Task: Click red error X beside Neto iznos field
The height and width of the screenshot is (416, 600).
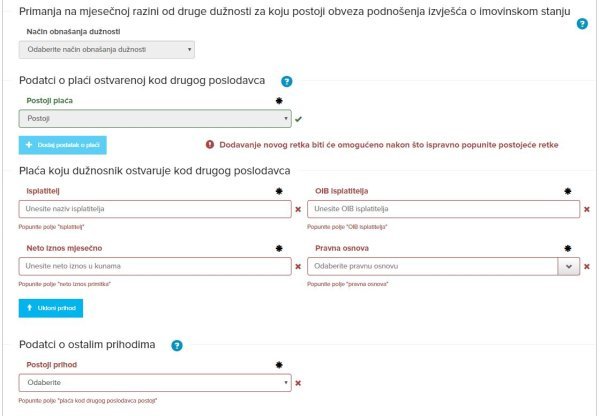Action: (298, 267)
